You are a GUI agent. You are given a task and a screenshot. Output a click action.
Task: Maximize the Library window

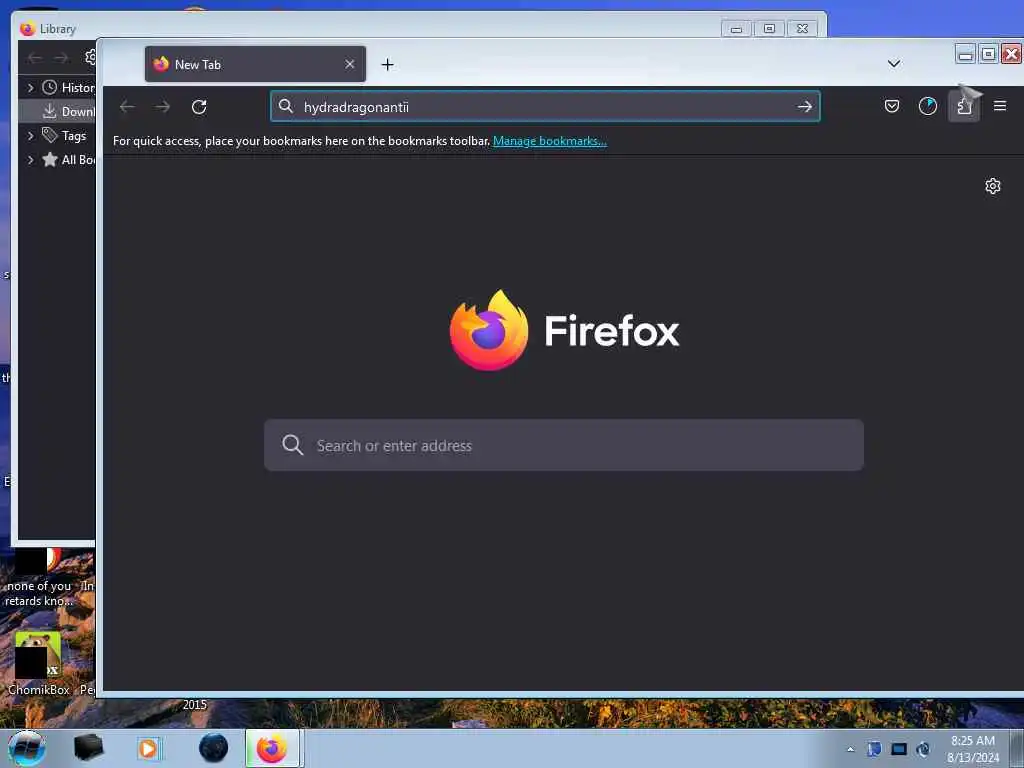769,29
